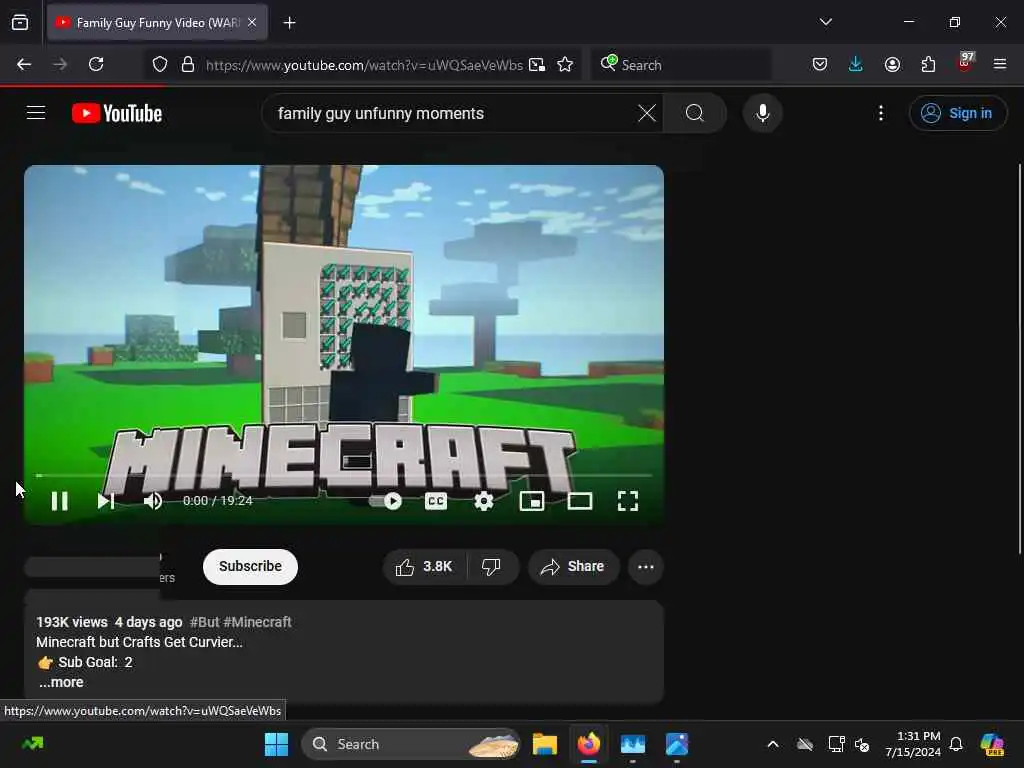This screenshot has height=768, width=1024.
Task: Open Firefox downloads panel
Action: 856,64
